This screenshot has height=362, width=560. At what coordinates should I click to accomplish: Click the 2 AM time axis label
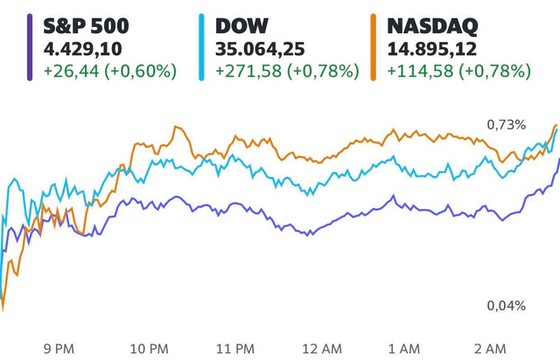(490, 349)
